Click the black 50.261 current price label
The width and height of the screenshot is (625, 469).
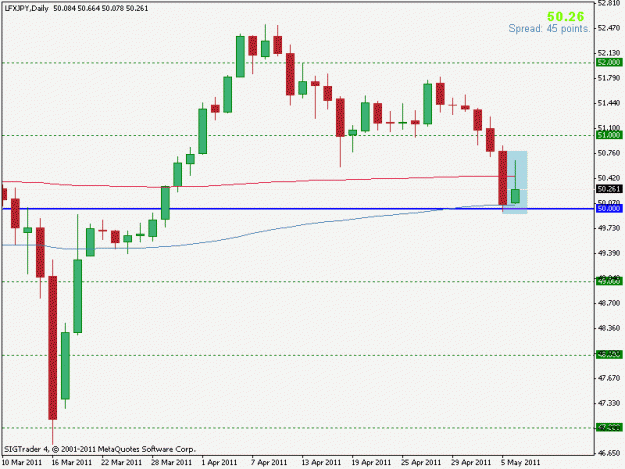[x=609, y=189]
